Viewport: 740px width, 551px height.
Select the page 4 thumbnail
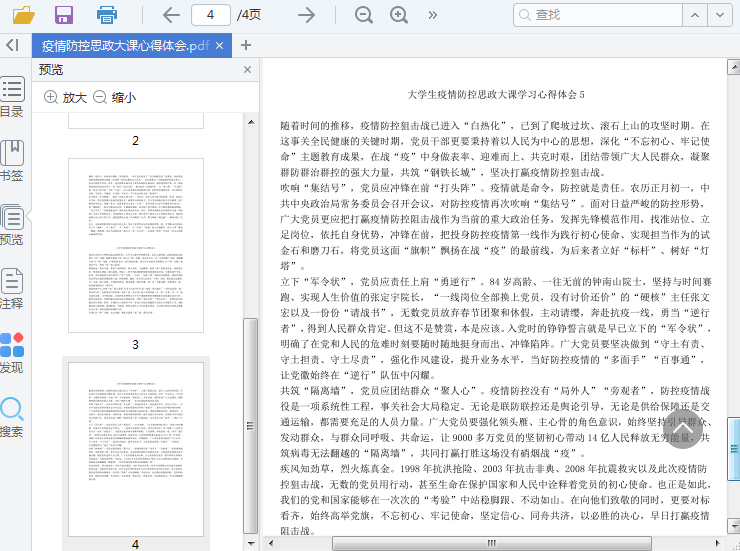136,449
